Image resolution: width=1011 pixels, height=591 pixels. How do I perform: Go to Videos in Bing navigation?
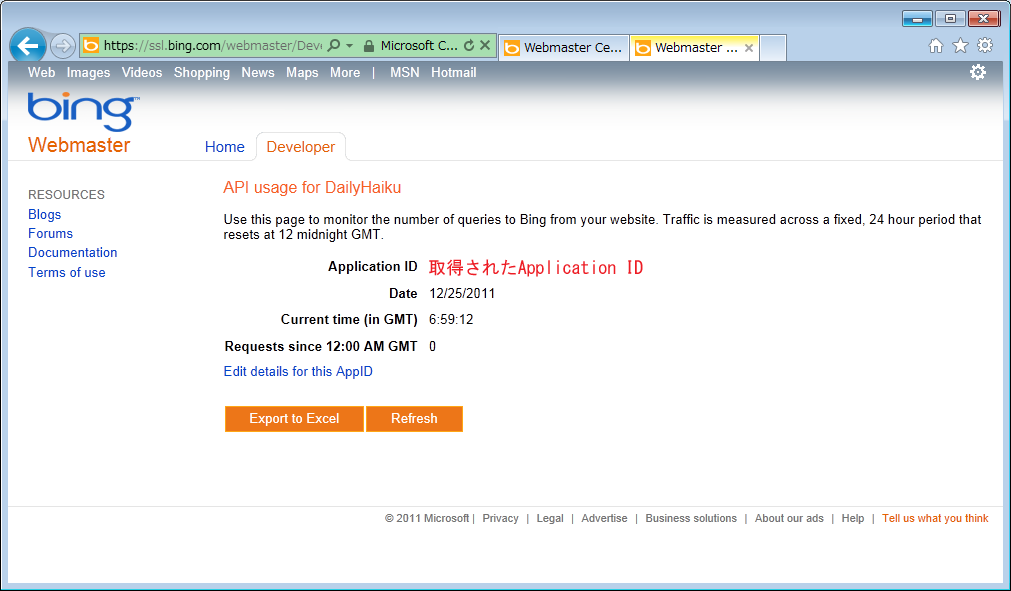[142, 73]
